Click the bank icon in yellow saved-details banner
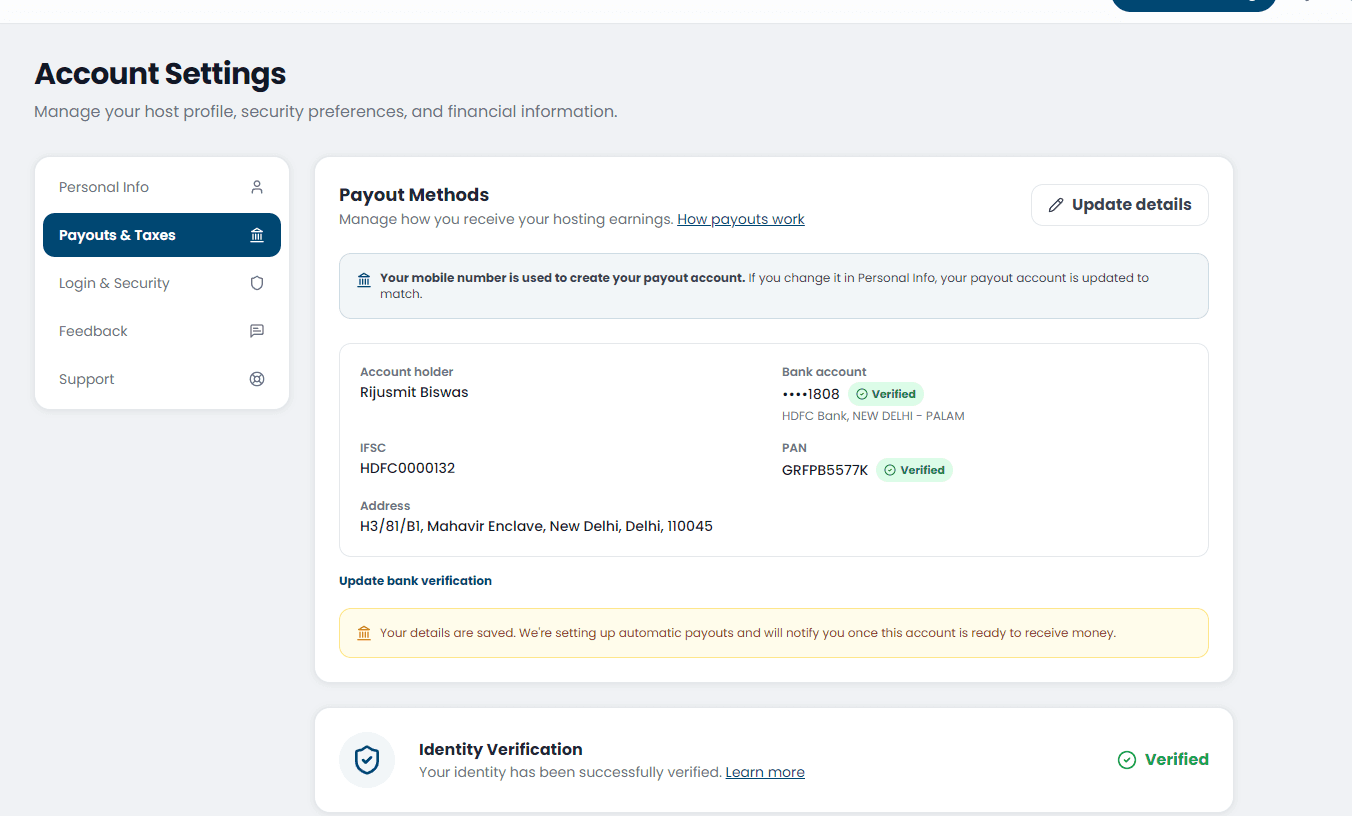Image resolution: width=1352 pixels, height=816 pixels. coord(364,633)
